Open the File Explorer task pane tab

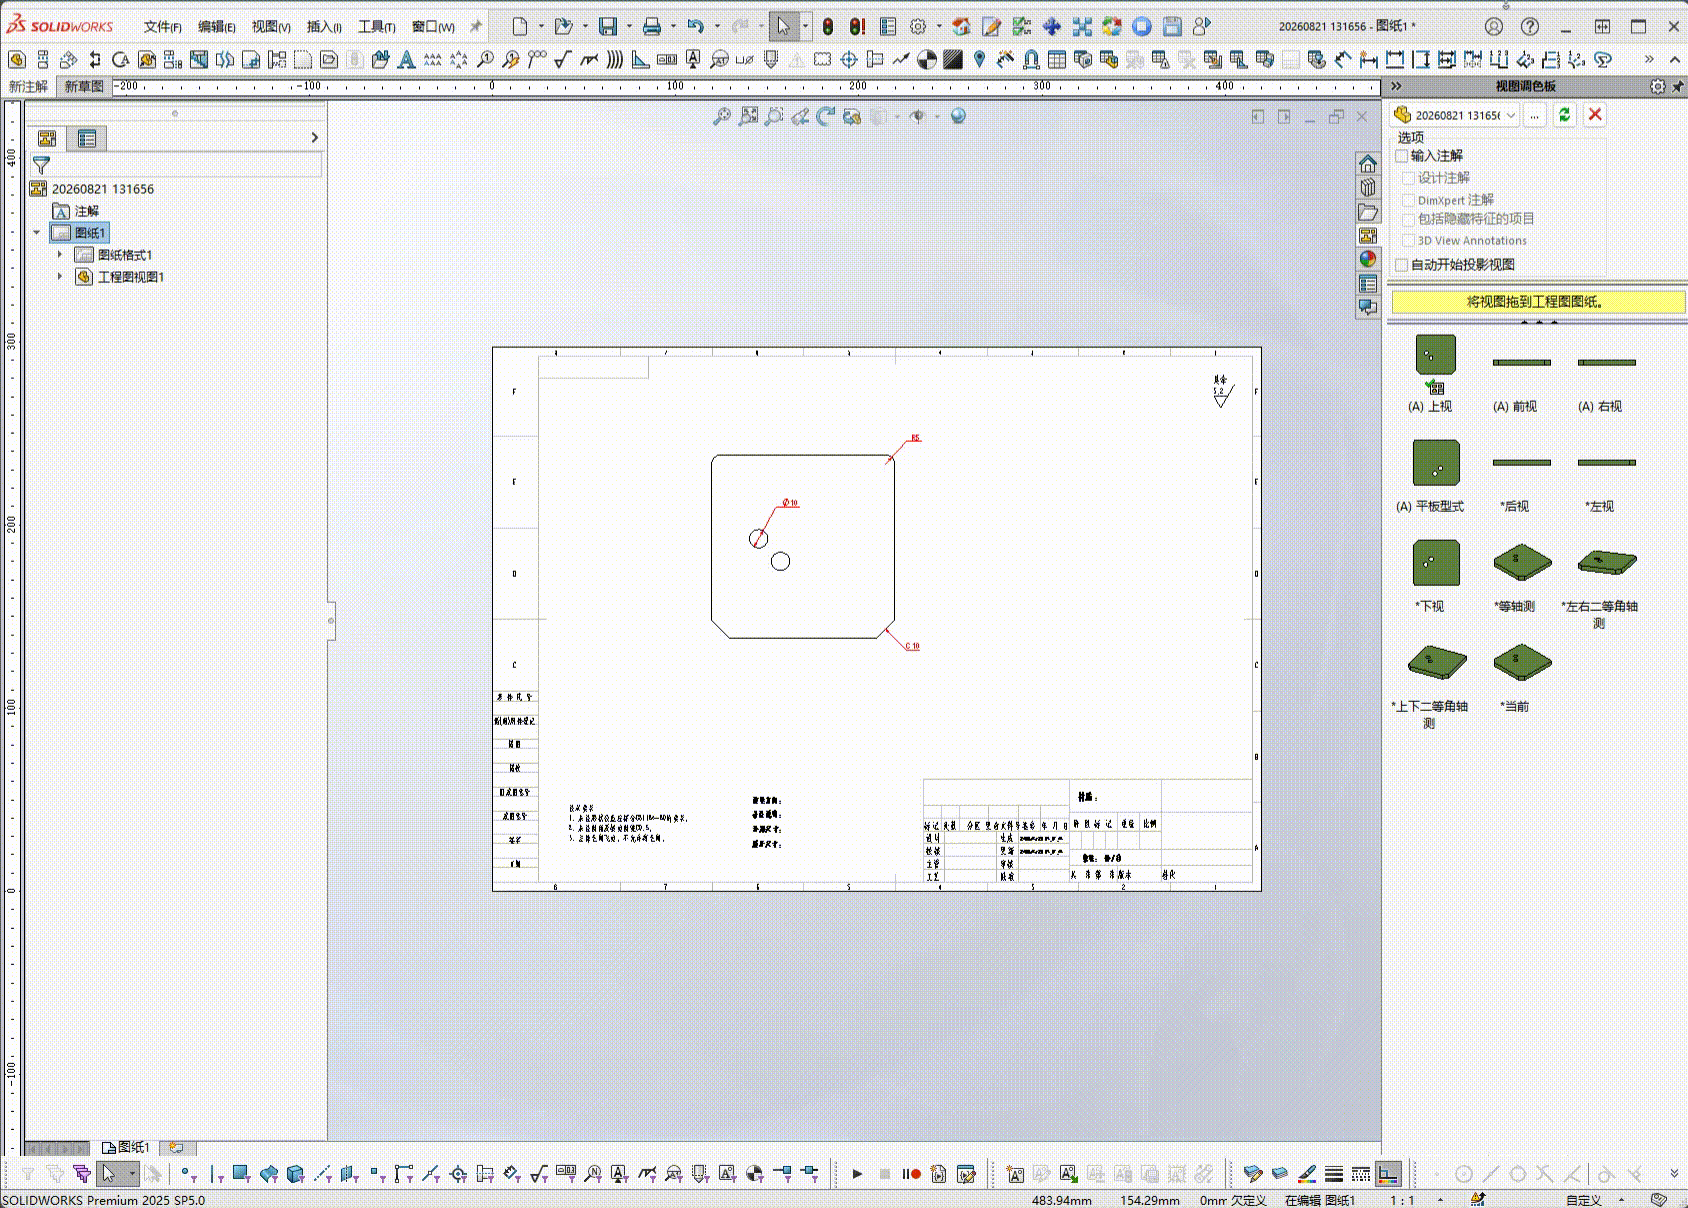tap(1368, 212)
